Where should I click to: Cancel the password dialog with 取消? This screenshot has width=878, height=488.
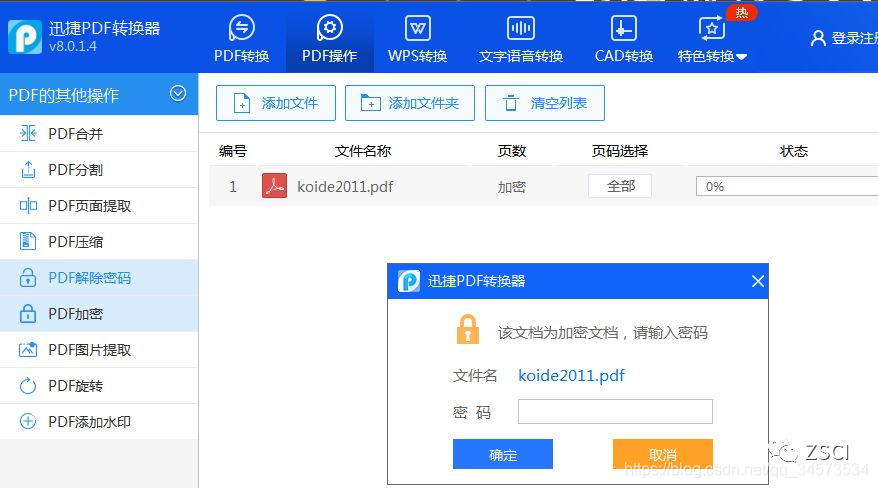(663, 454)
